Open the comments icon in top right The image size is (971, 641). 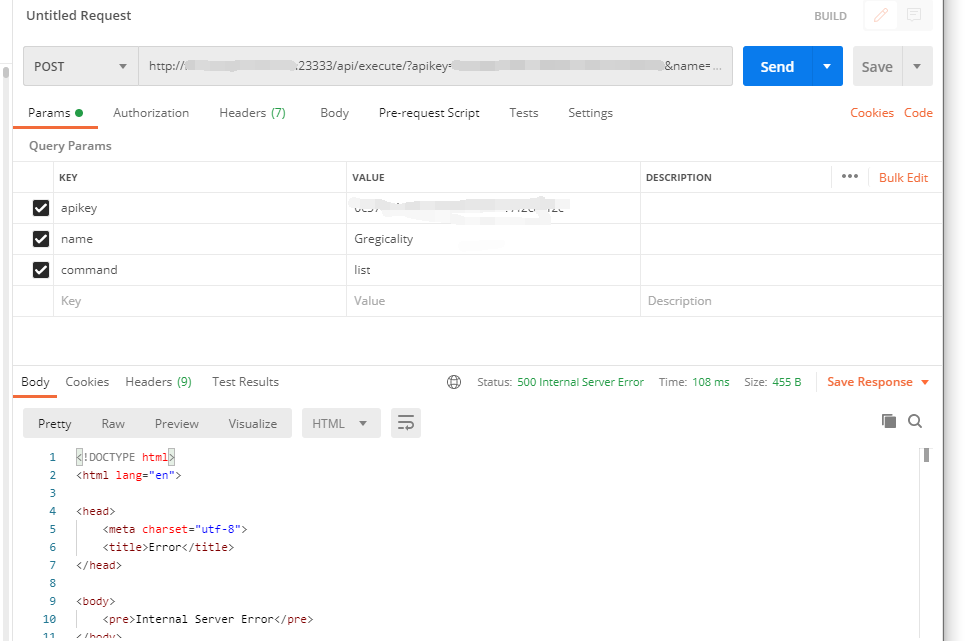pyautogui.click(x=914, y=16)
